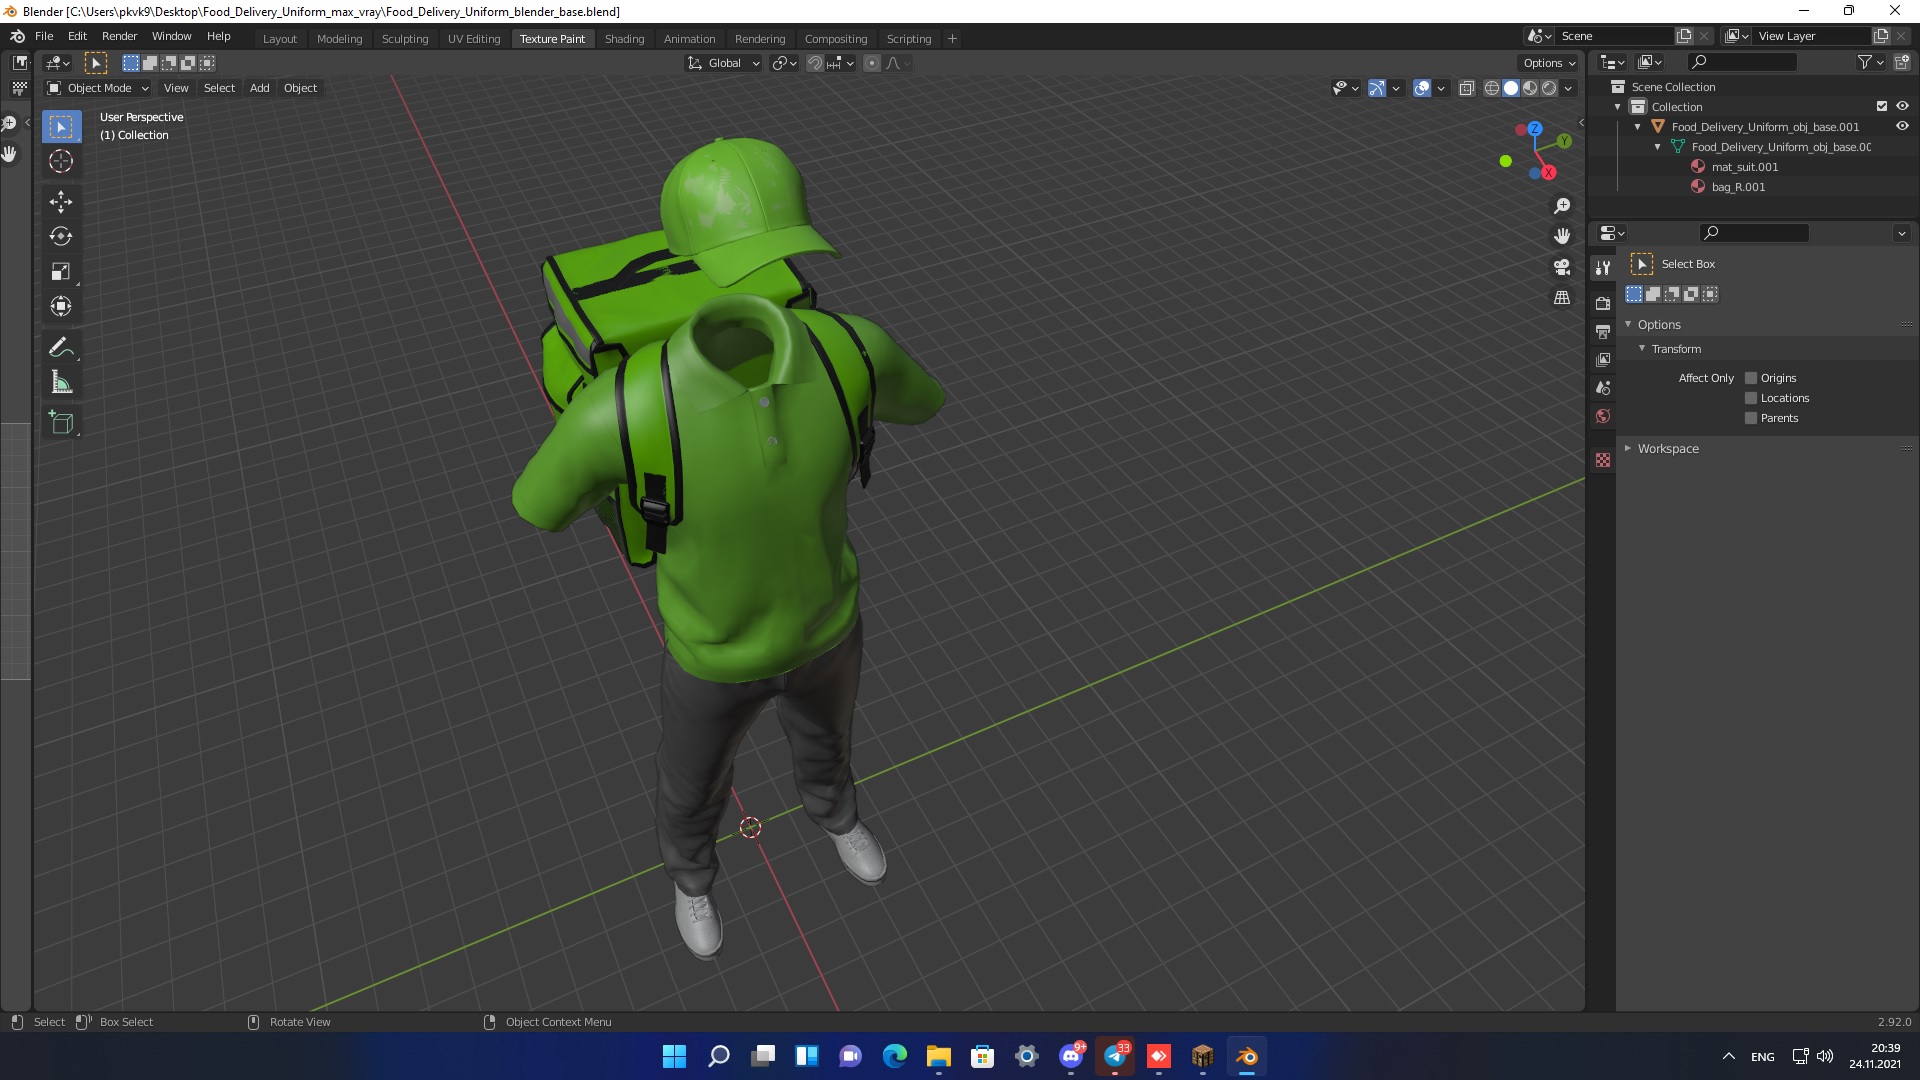Open the Scene properties tab

(1603, 387)
